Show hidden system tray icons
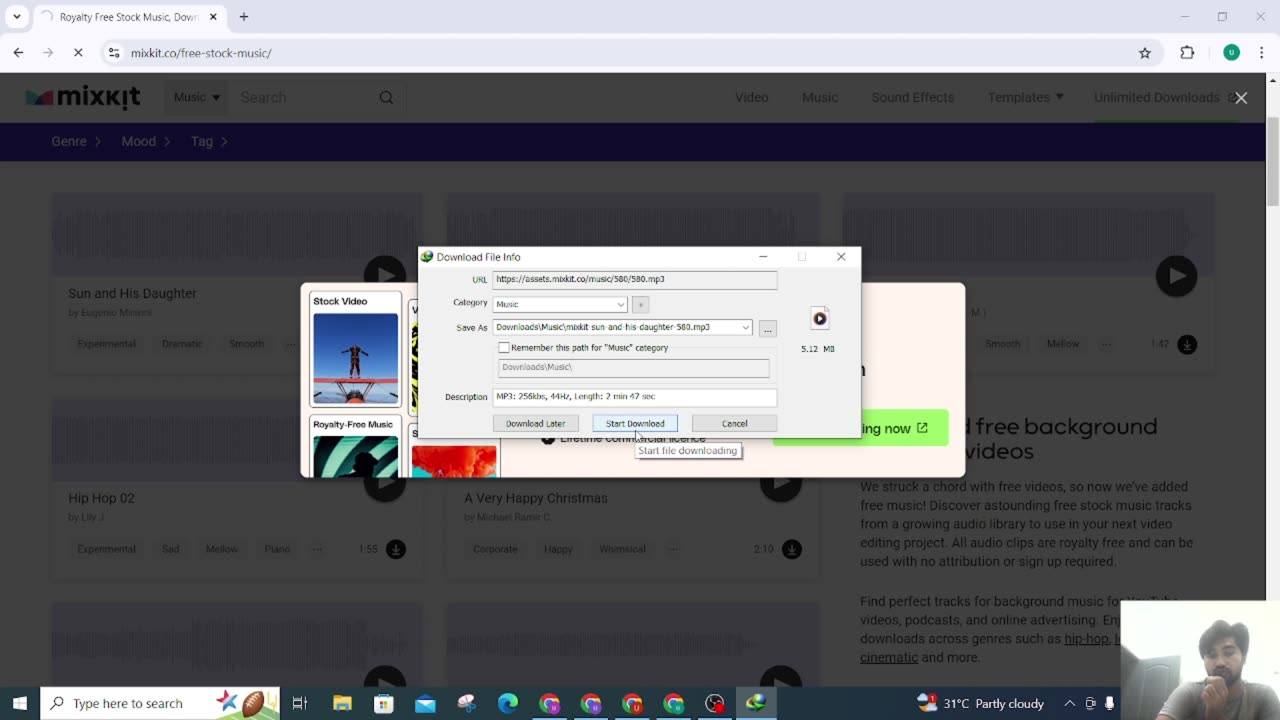1280x720 pixels. pos(1069,703)
